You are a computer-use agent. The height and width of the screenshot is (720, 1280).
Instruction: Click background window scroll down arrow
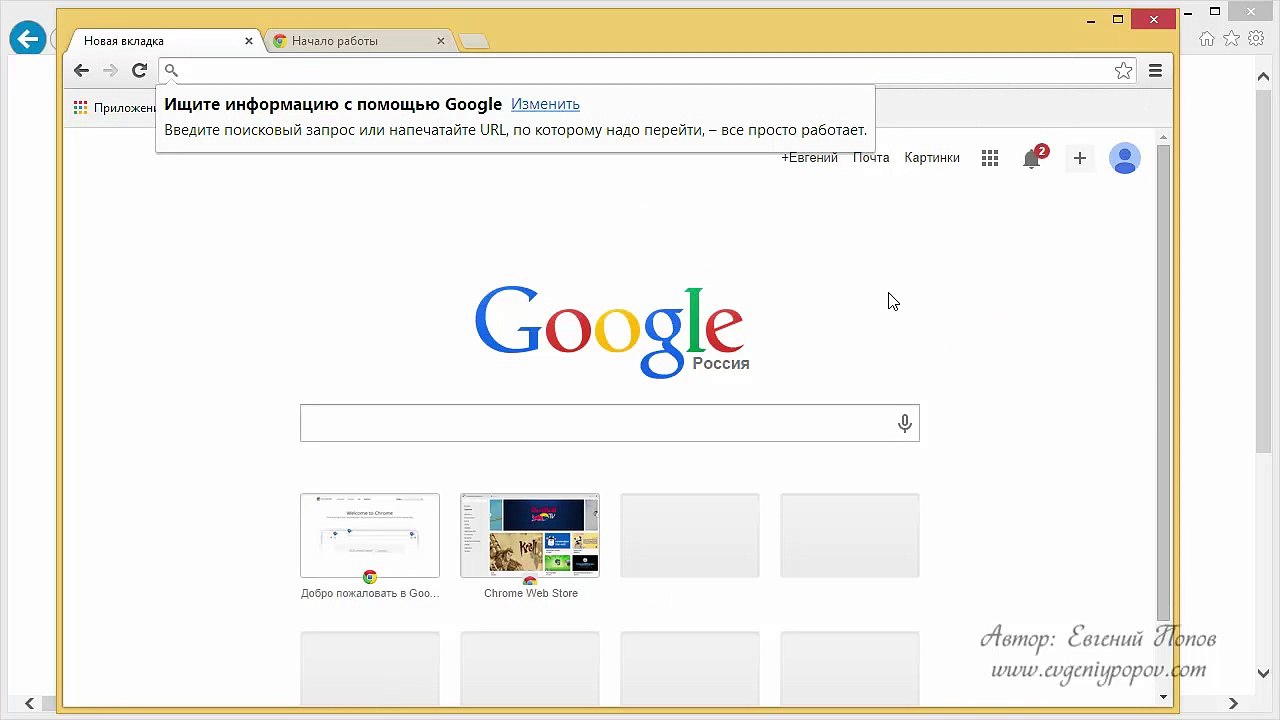(x=1264, y=674)
